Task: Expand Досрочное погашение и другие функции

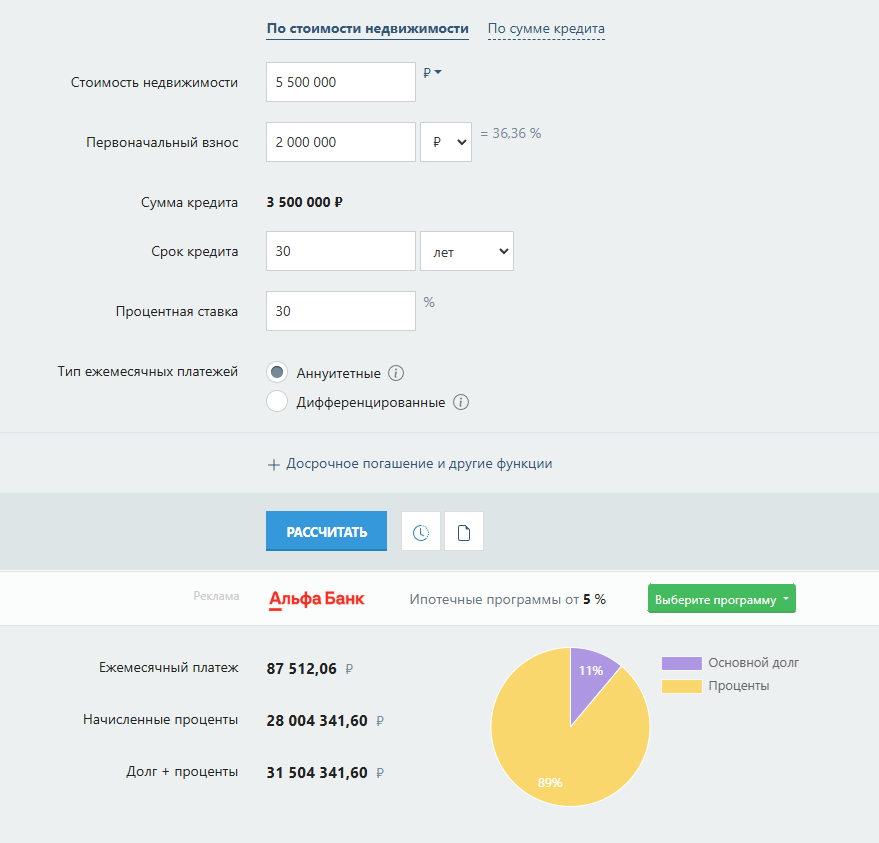Action: [x=410, y=464]
